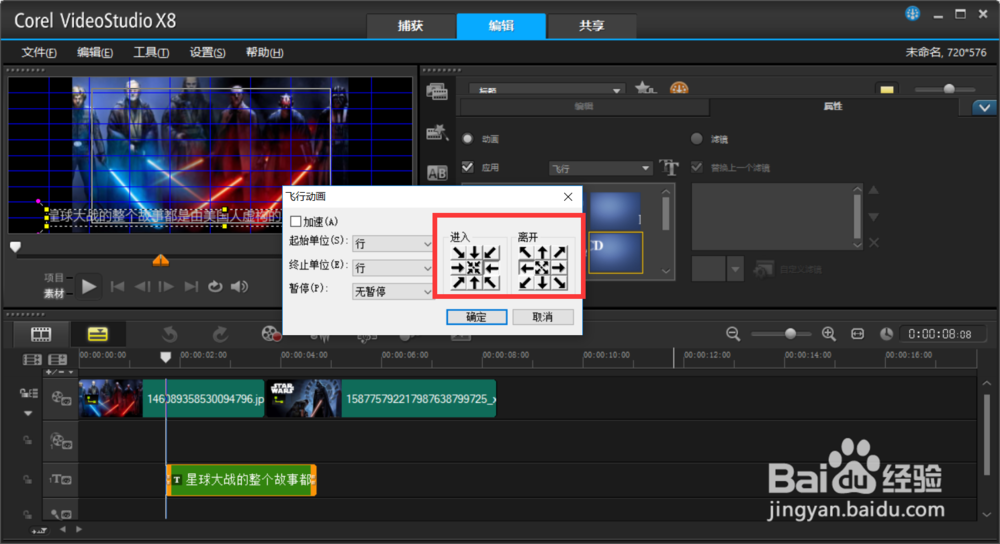The image size is (1000, 544).
Task: Select the enter-from-bottom-right arrow under 进入
Action: 490,283
